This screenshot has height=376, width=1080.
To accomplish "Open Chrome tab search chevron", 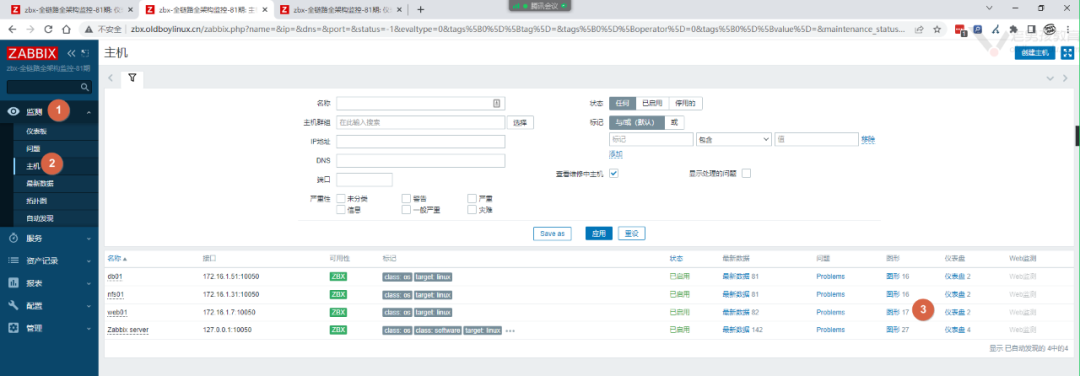I will point(989,8).
